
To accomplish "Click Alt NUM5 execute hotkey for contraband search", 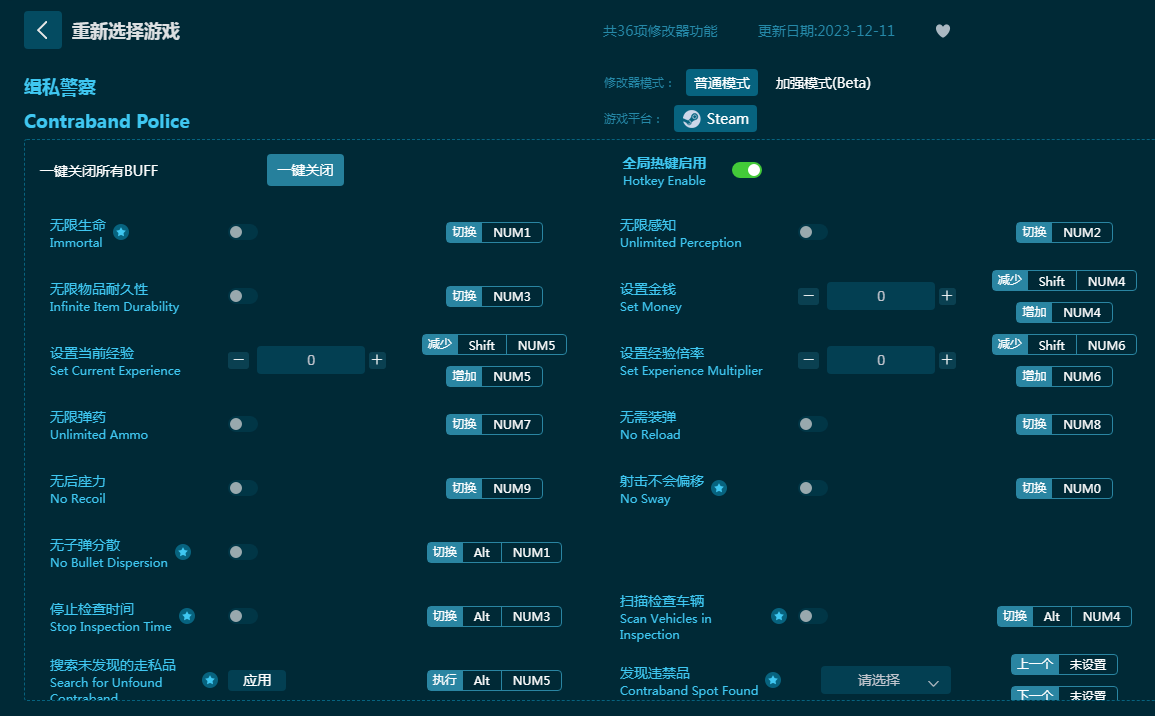I will click(494, 681).
